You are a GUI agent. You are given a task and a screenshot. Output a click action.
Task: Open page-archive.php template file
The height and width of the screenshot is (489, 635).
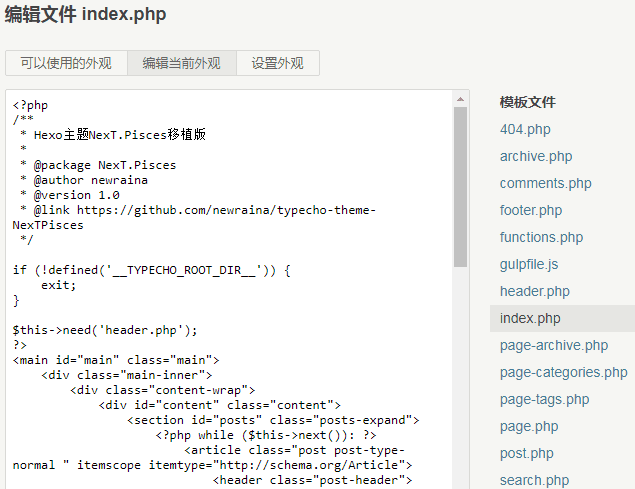click(x=553, y=345)
